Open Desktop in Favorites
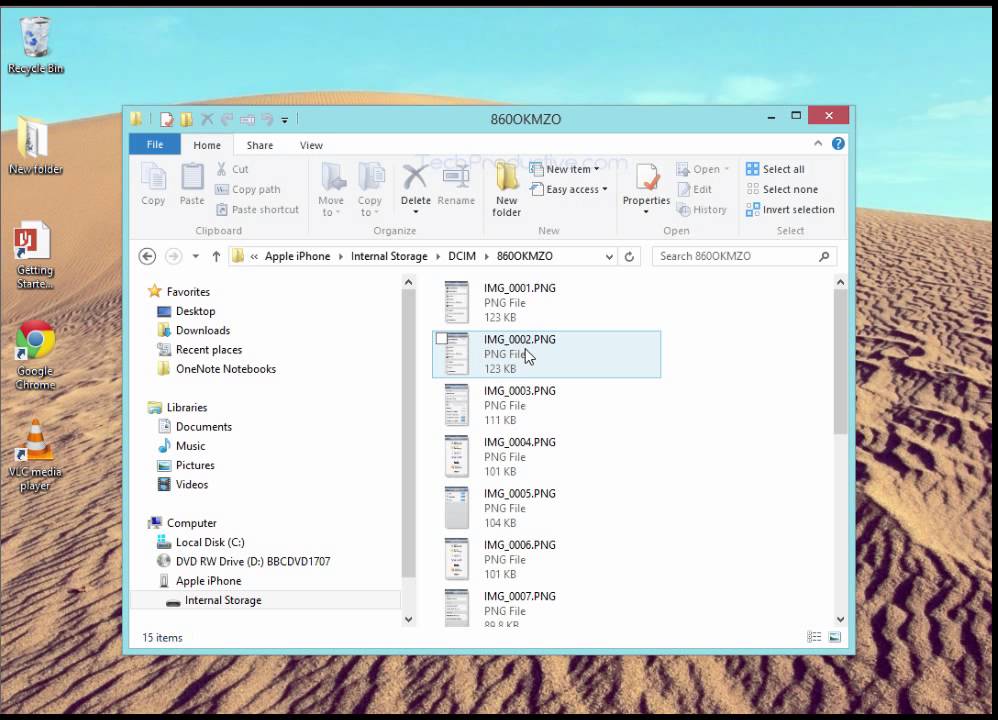Image resolution: width=998 pixels, height=720 pixels. 186,311
